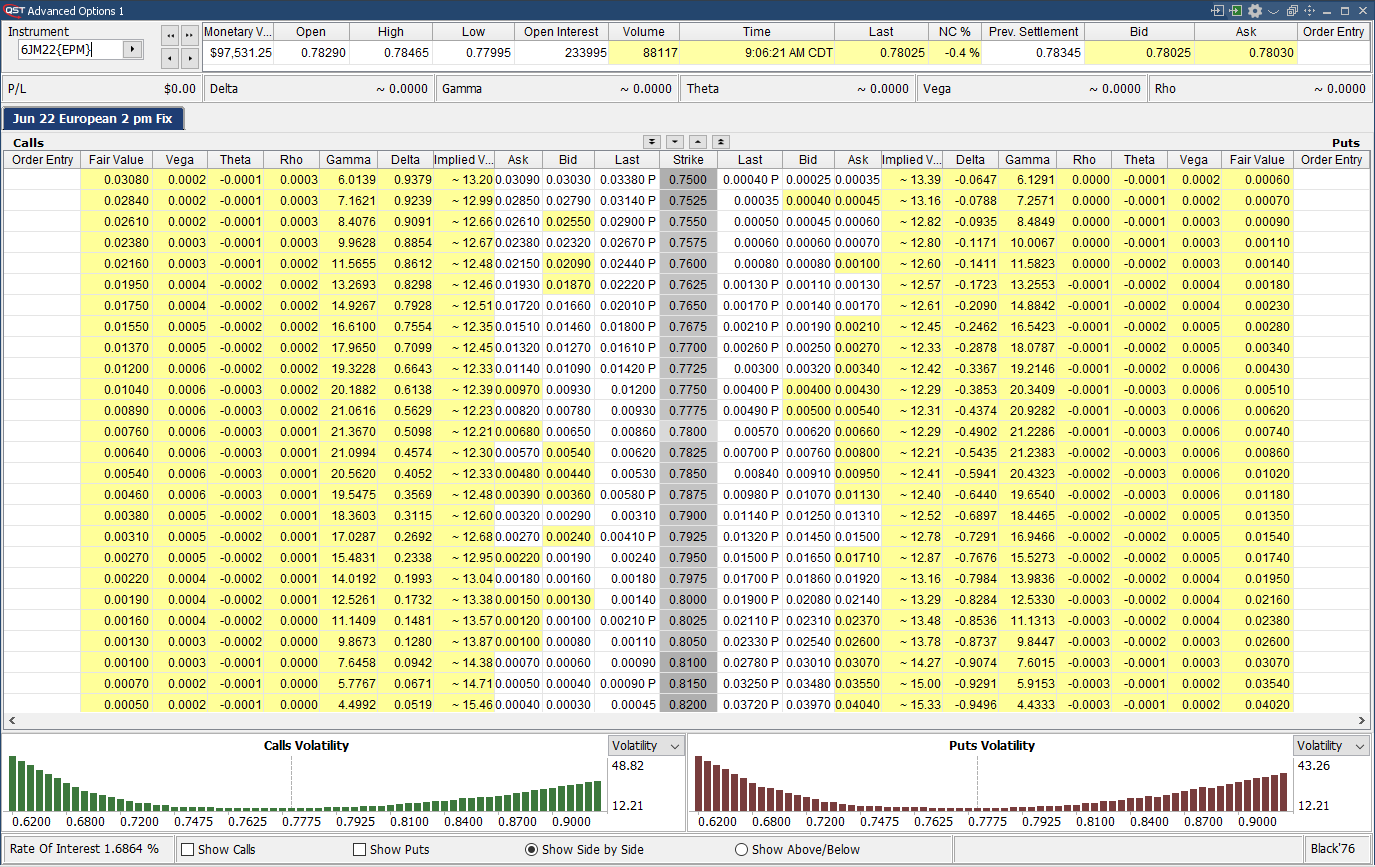
Task: Click the Volume value 88117
Action: tap(644, 53)
